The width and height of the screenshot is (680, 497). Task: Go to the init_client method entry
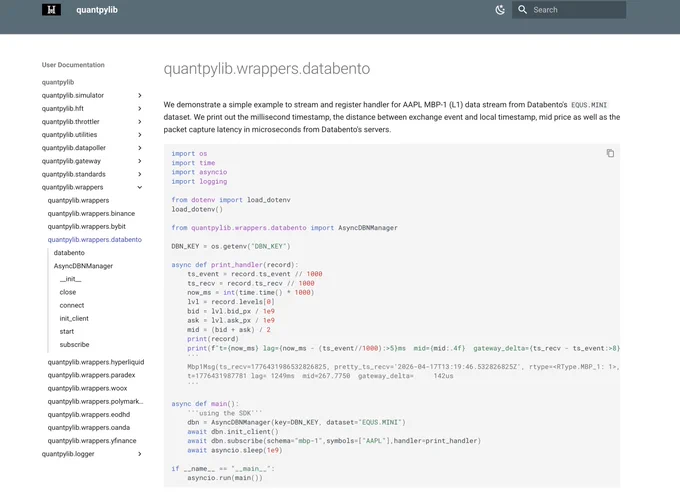click(x=74, y=318)
